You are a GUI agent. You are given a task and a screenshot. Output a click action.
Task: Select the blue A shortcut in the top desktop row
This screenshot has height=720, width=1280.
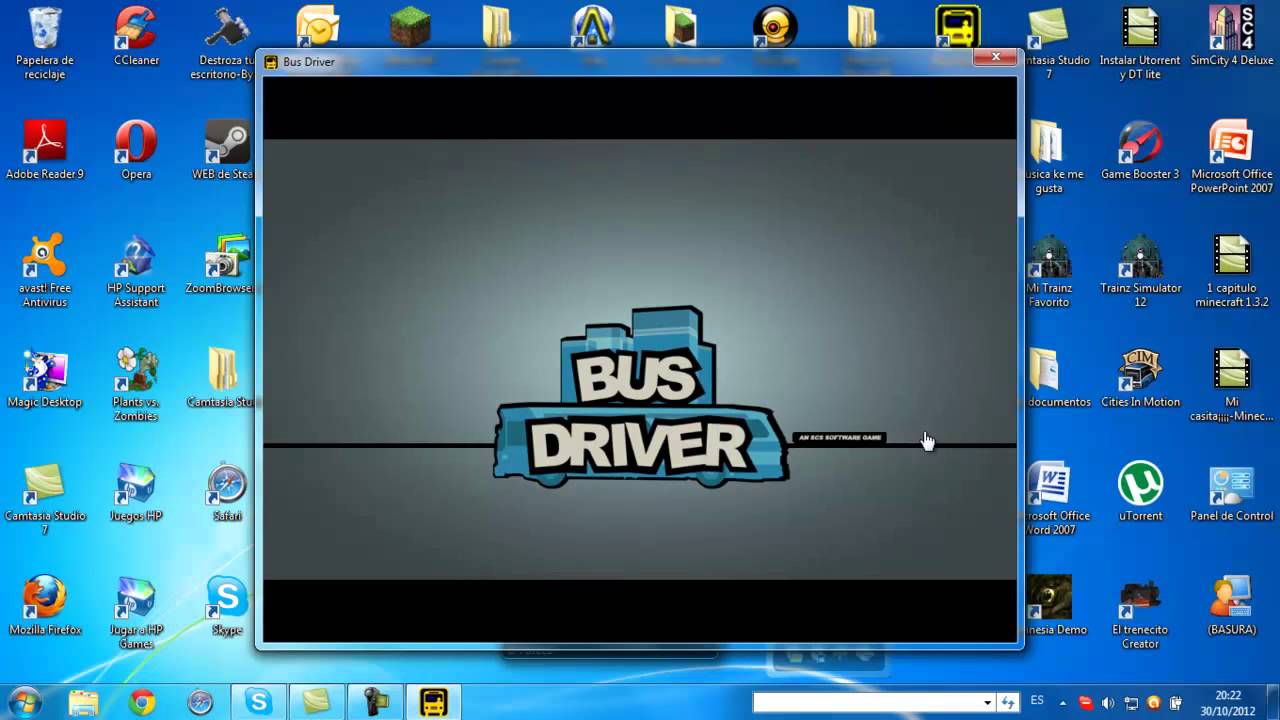(592, 26)
